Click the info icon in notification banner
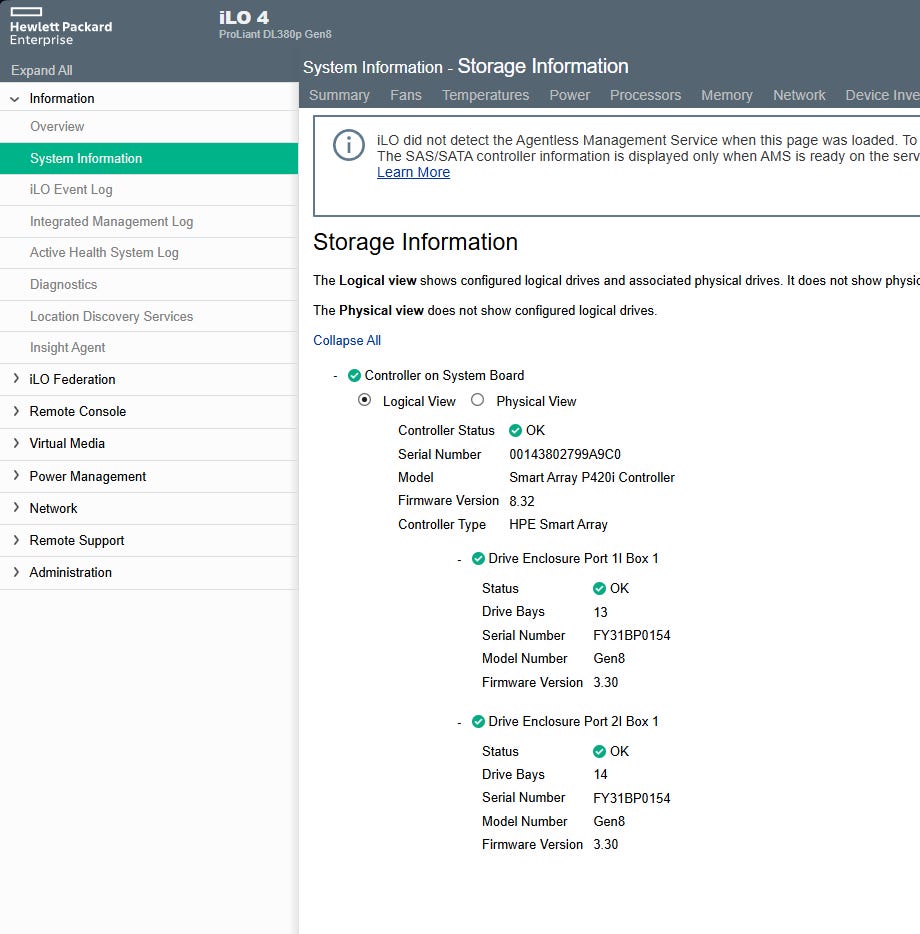This screenshot has width=920, height=934. 348,146
